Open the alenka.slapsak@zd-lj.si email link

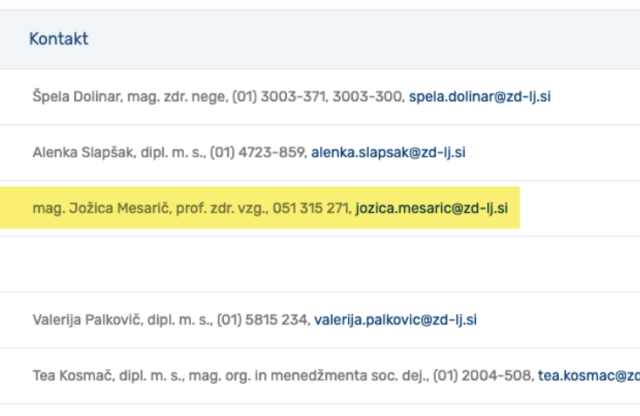click(x=388, y=153)
